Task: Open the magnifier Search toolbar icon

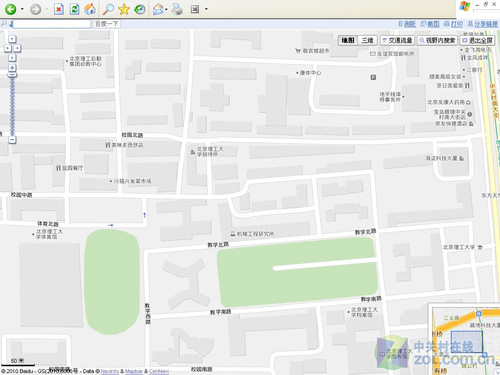Action: tap(108, 9)
